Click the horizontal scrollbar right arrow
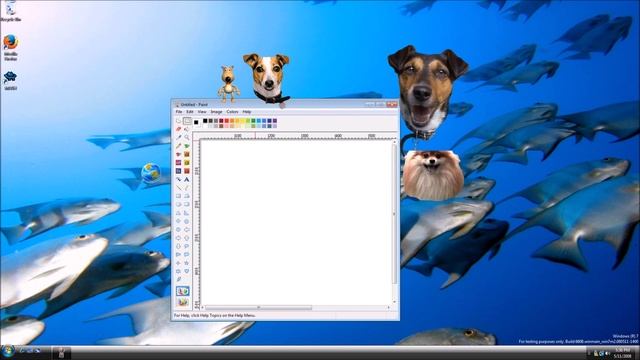The image size is (640, 360). point(389,307)
